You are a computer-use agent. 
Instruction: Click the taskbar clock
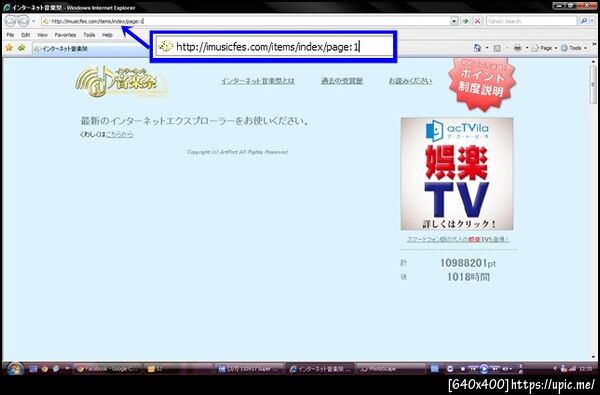pyautogui.click(x=586, y=369)
